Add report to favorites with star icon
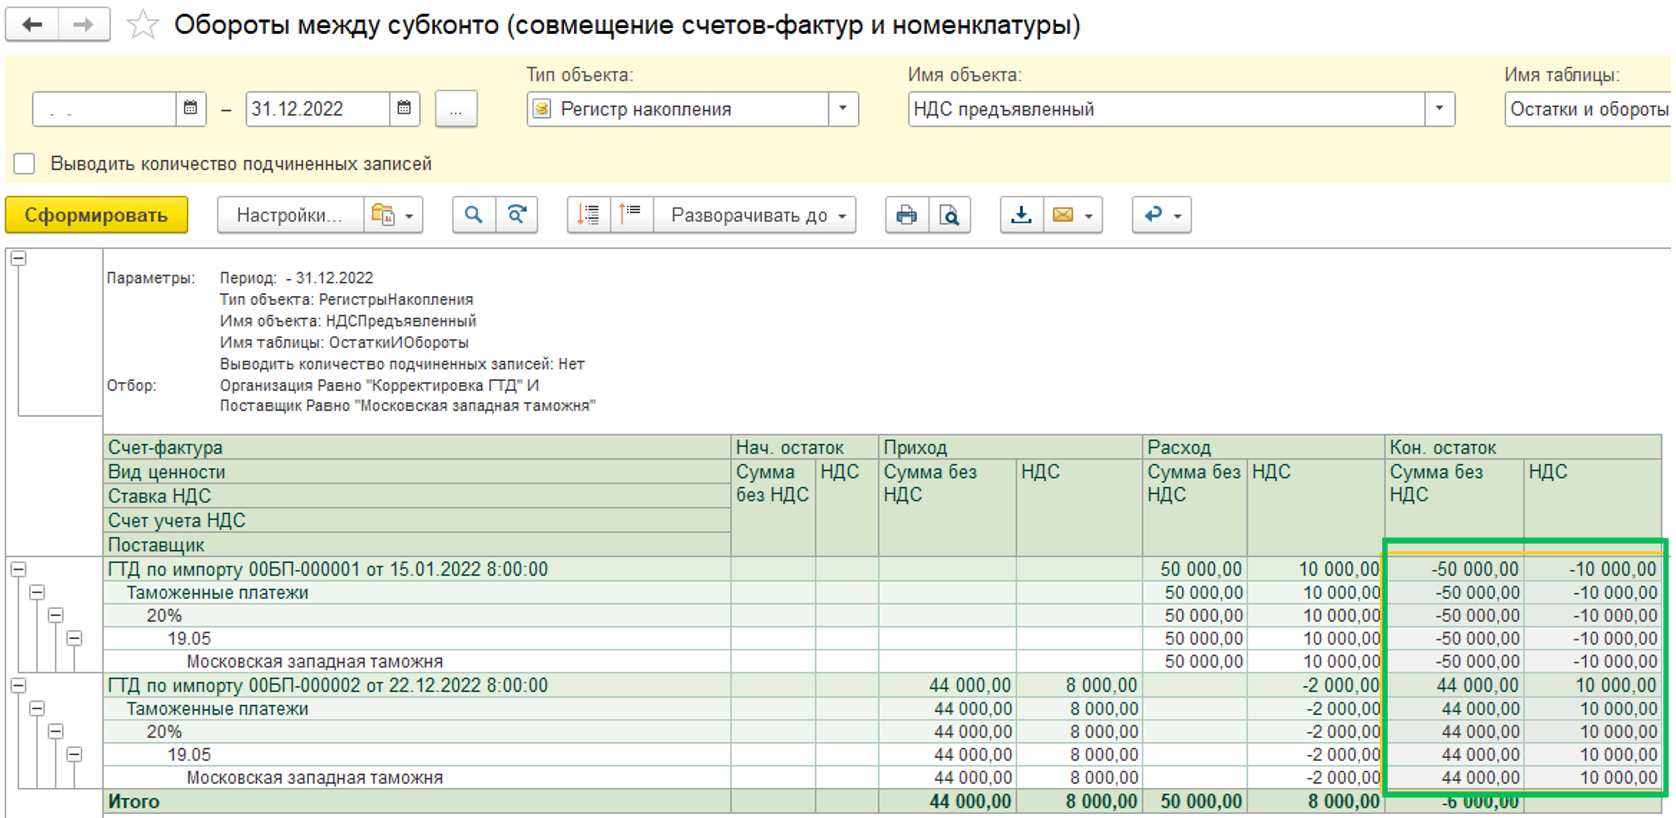Viewport: 1676px width, 818px height. point(143,25)
